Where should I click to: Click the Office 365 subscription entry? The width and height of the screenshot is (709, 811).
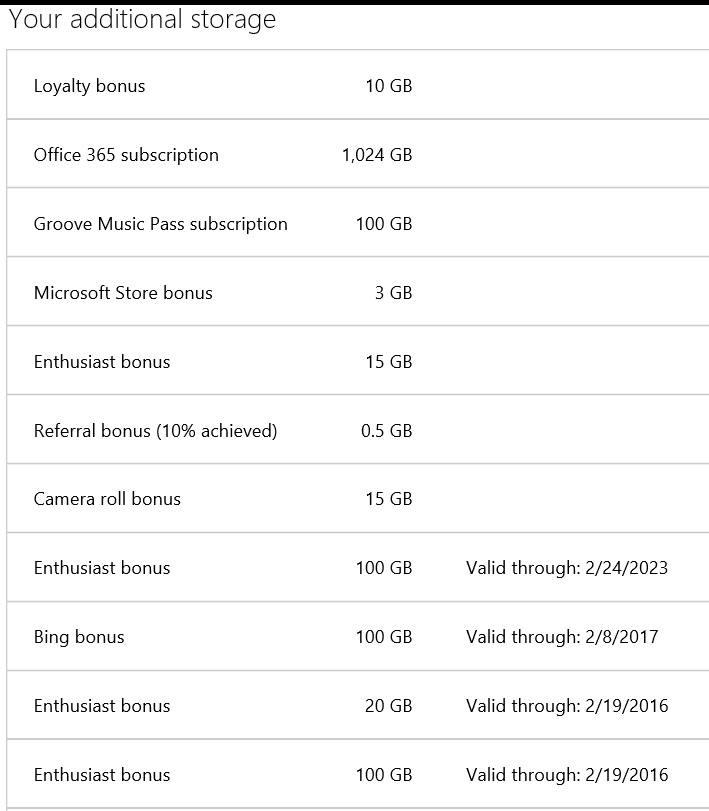126,155
